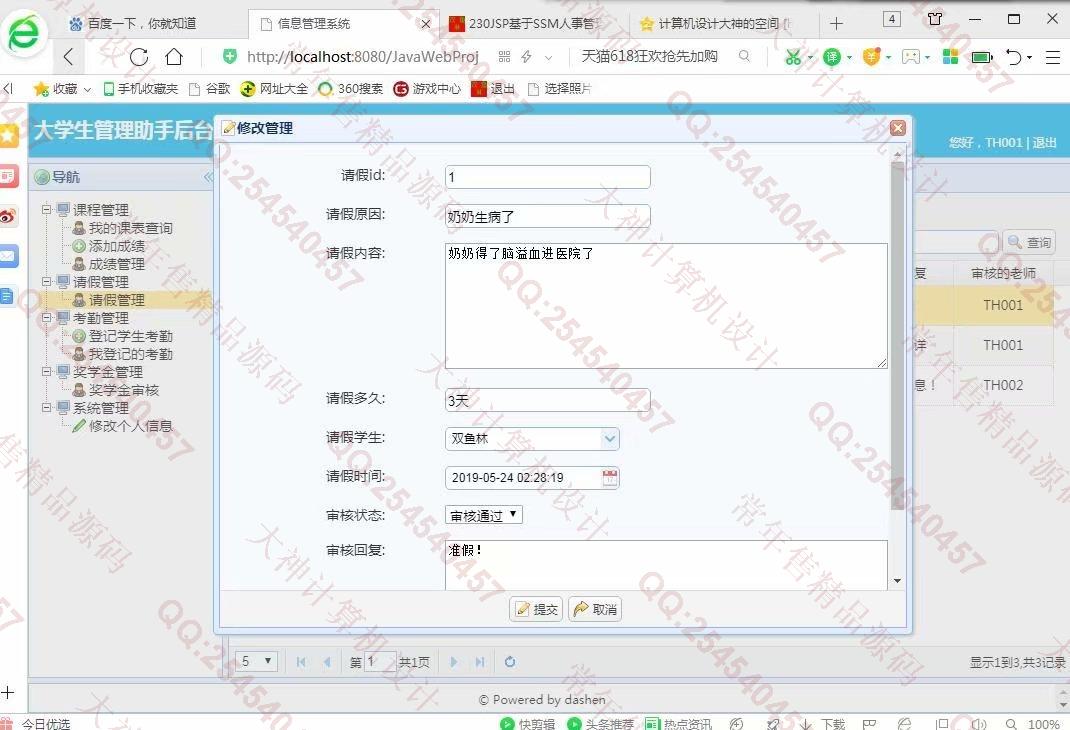Open search magnifier in browser search box

coord(744,56)
